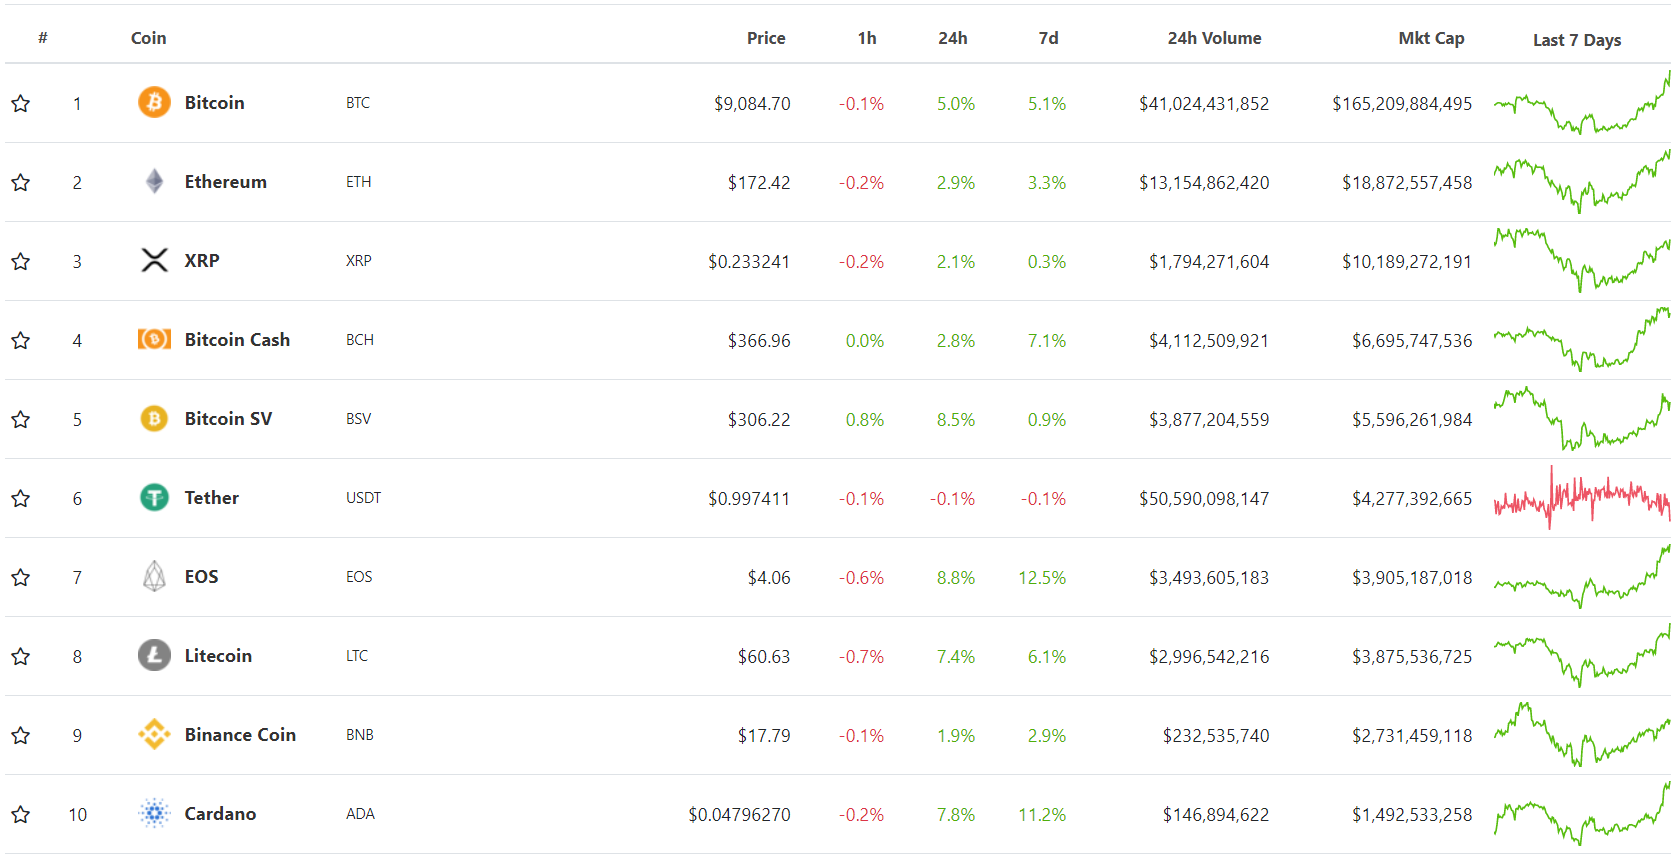The image size is (1679, 859).
Task: Sort by the 1h change header
Action: (867, 38)
